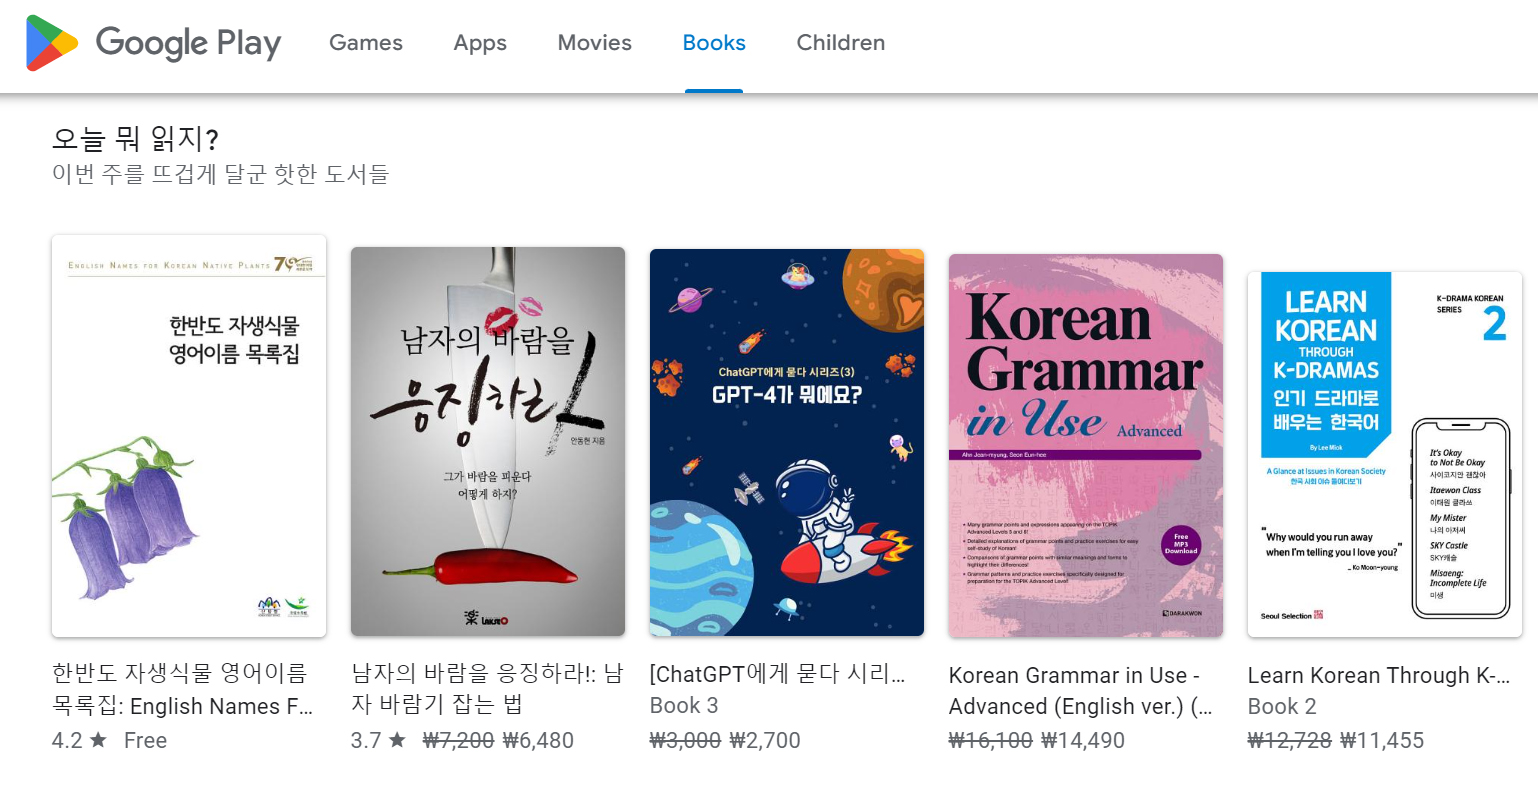Open the Learn Korean Through K-Dramas cover
1538x801 pixels.
1385,454
